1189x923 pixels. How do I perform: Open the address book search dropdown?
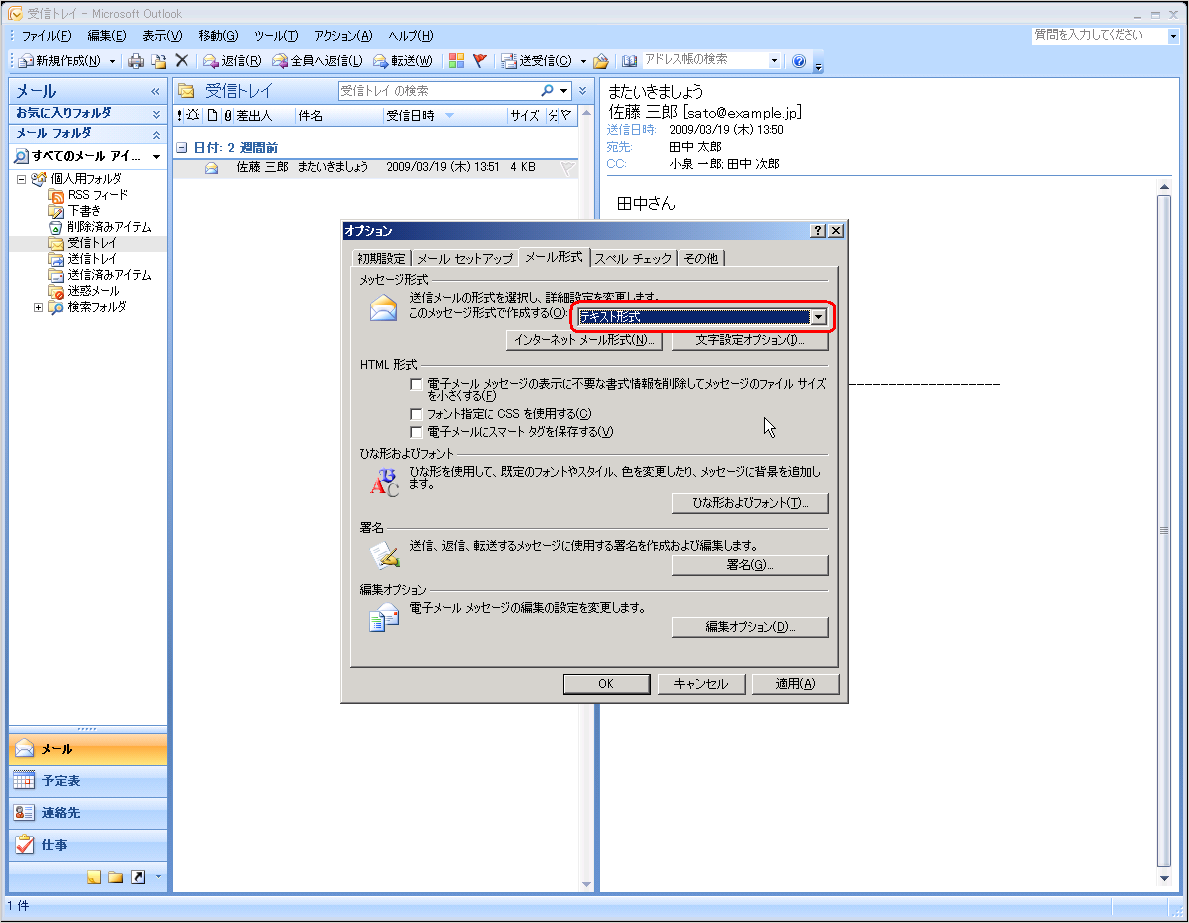tap(774, 60)
